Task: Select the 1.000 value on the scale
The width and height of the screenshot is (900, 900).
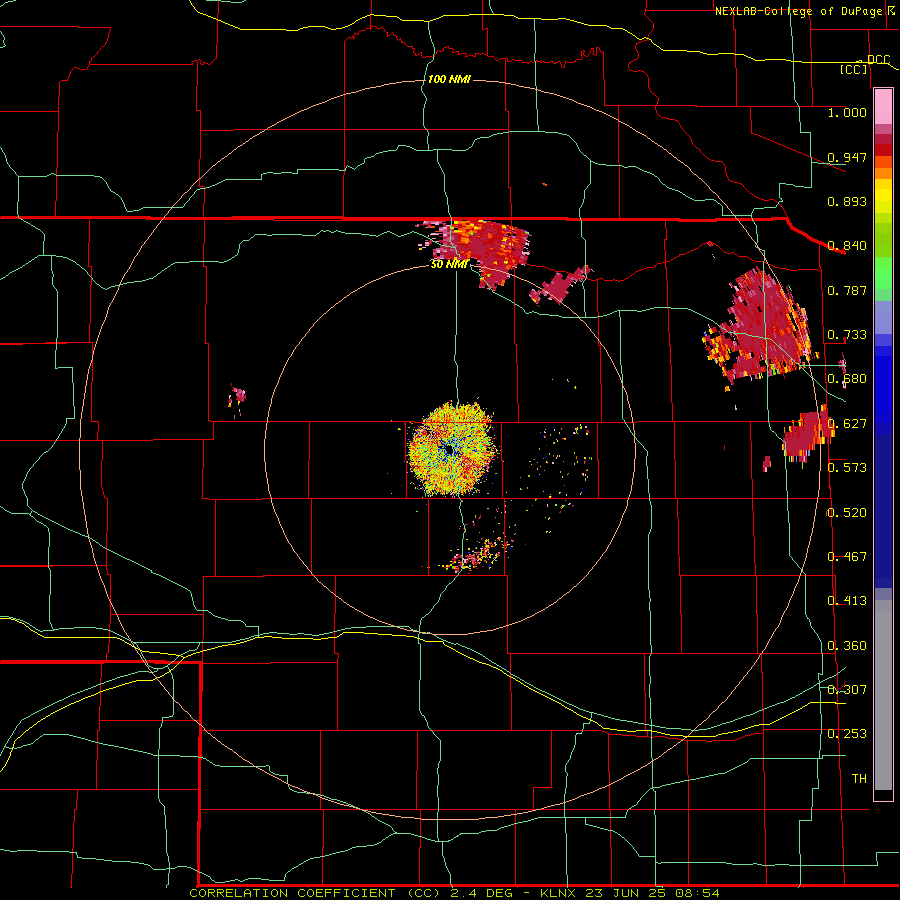Action: (x=847, y=112)
